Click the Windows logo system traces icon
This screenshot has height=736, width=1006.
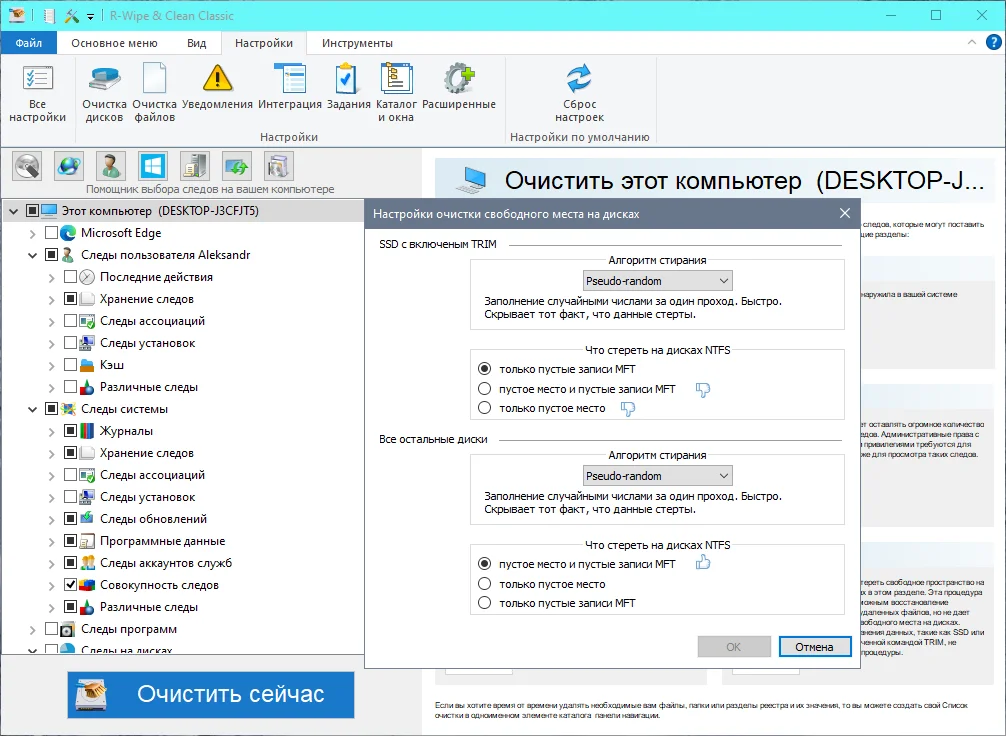point(153,166)
